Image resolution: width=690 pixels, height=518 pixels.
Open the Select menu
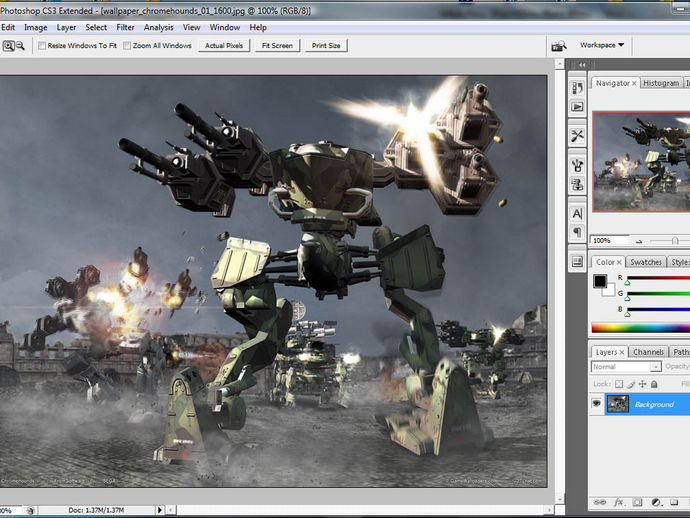(96, 27)
